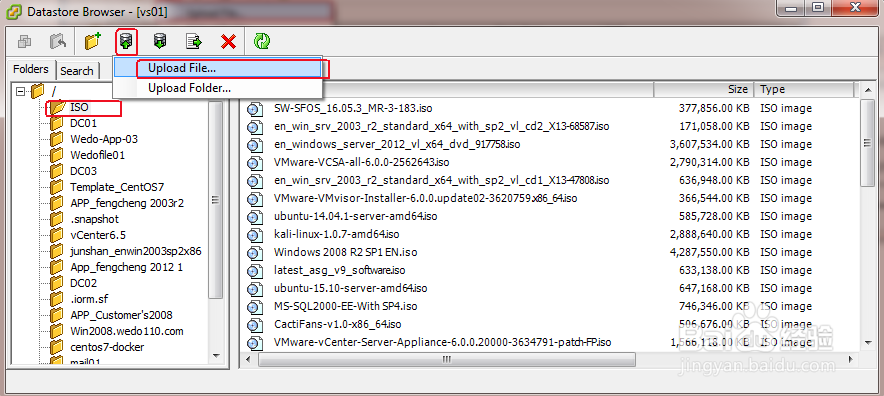
Task: Click the move file toolbar icon
Action: tap(194, 41)
